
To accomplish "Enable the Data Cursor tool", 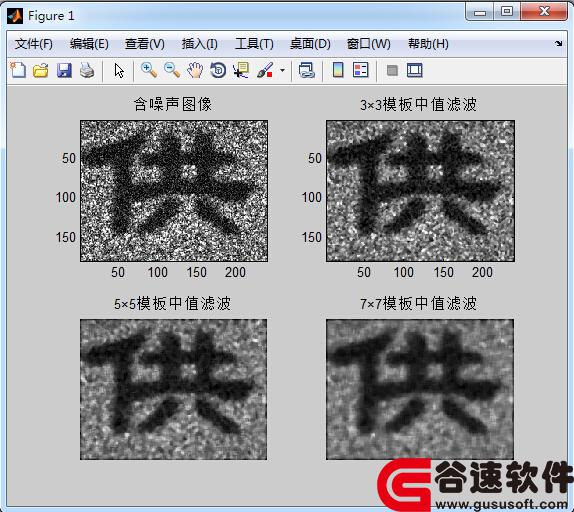I will click(241, 70).
